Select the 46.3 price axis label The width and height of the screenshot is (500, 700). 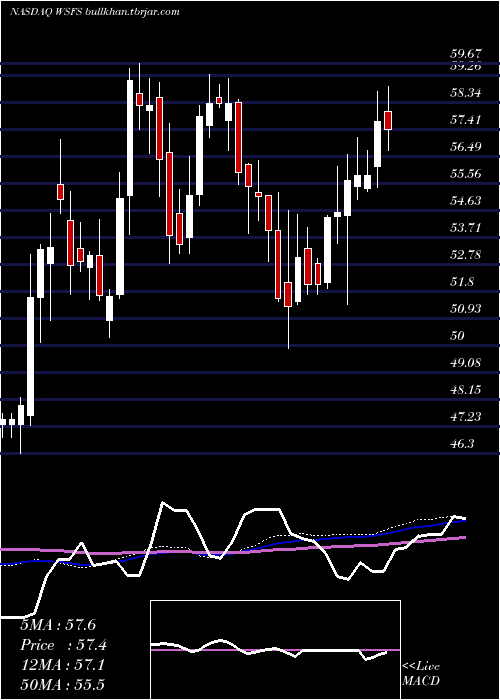pos(462,444)
